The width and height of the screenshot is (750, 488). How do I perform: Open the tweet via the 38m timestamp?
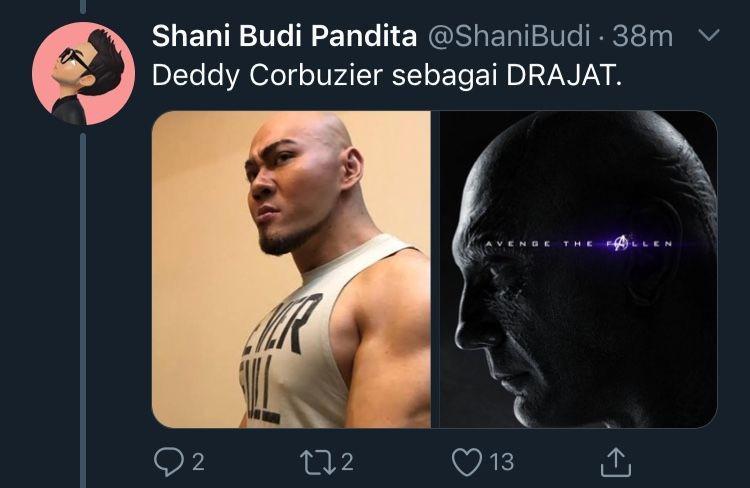click(642, 36)
